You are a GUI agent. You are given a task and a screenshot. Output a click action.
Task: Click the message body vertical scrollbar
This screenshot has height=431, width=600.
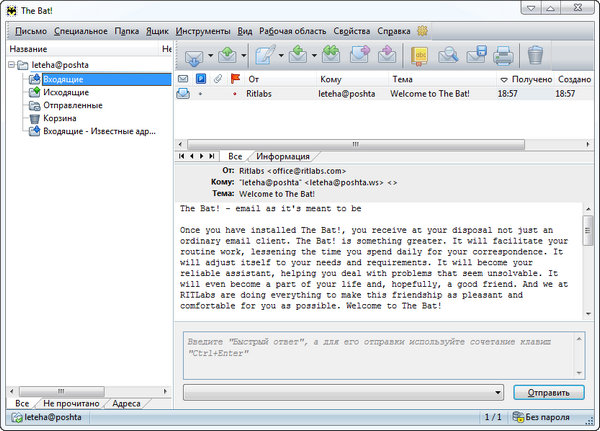587,260
